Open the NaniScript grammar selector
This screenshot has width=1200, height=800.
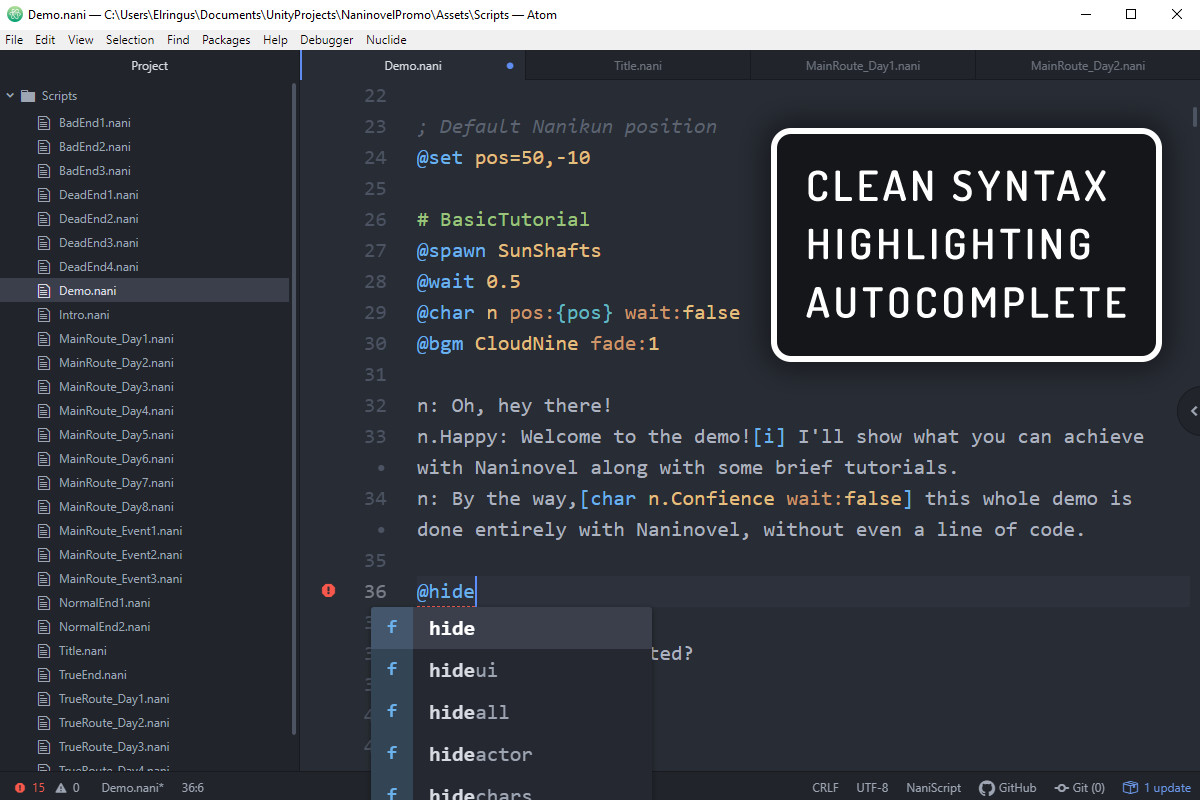[x=933, y=788]
